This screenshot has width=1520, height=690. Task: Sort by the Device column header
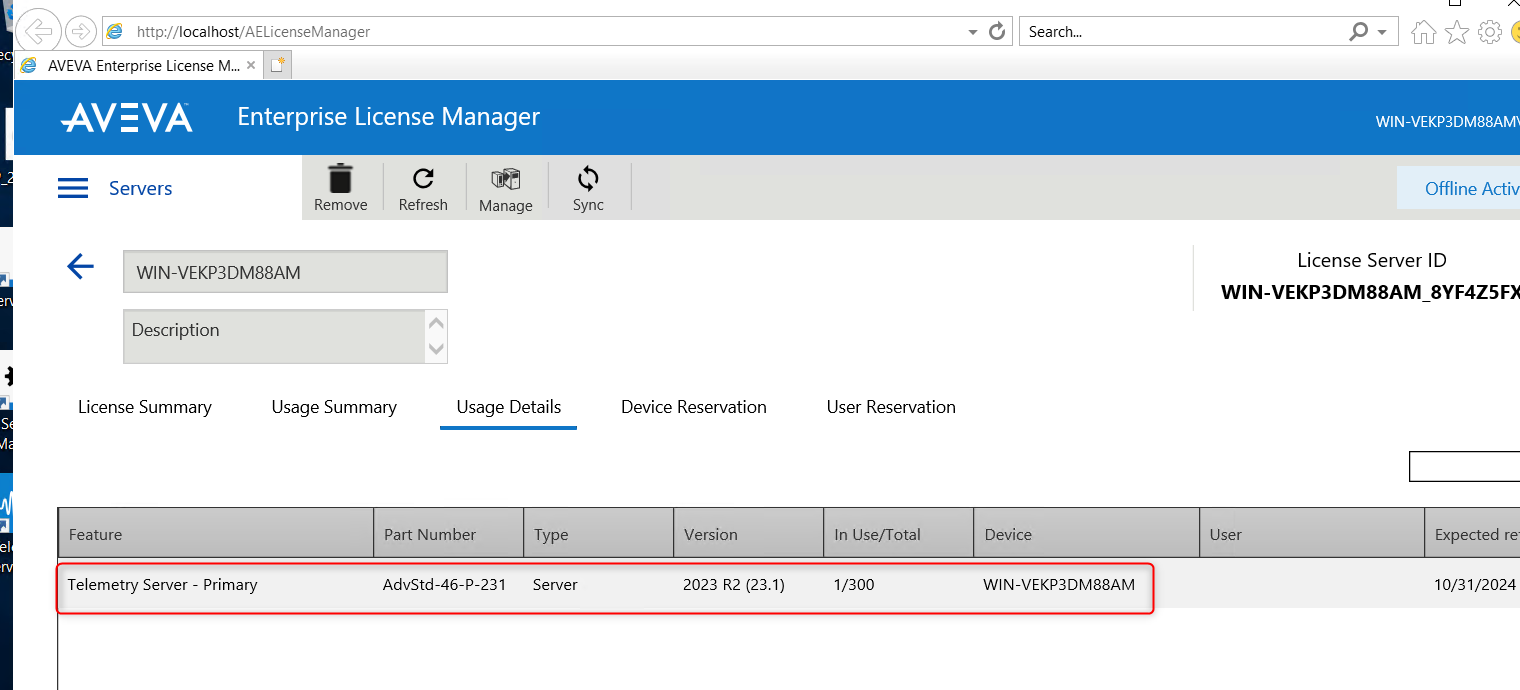[1087, 534]
